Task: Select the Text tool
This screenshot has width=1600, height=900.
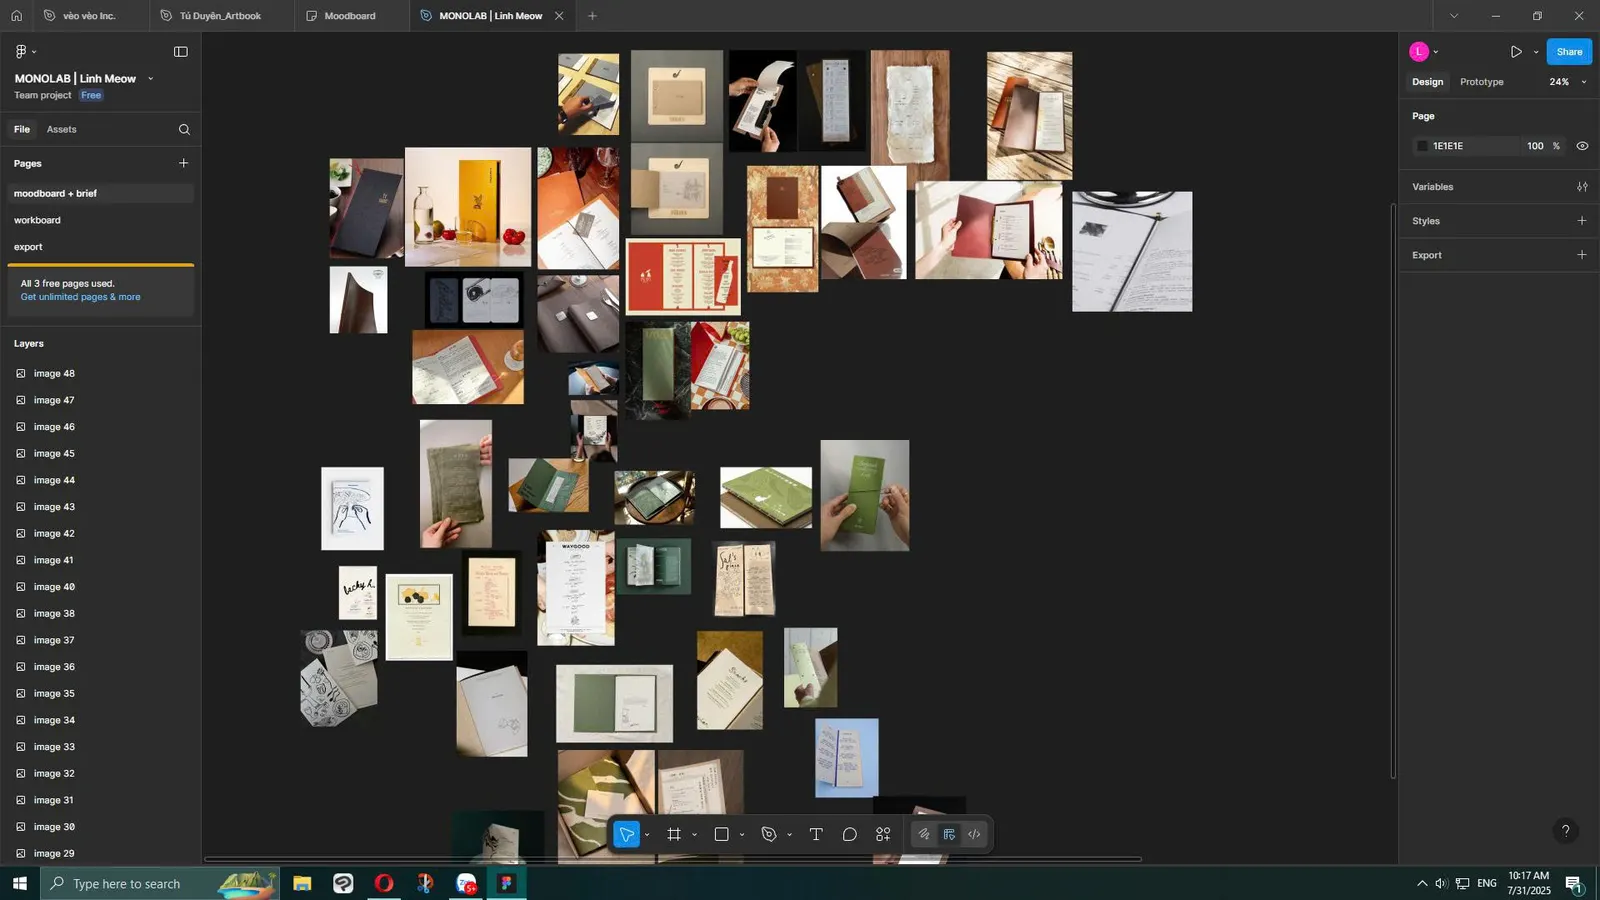Action: point(816,835)
